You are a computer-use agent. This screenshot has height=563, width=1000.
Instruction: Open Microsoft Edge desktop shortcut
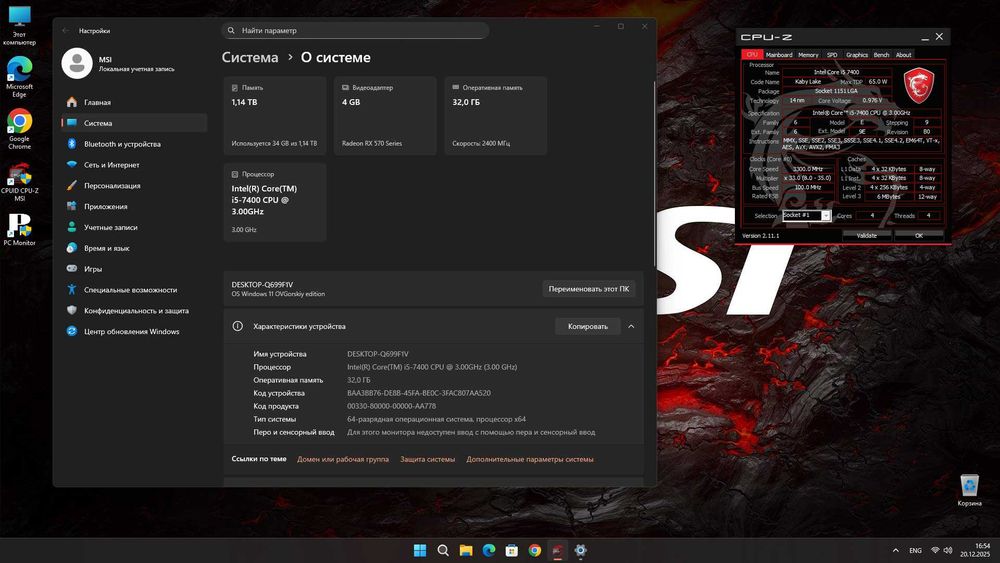tap(19, 77)
